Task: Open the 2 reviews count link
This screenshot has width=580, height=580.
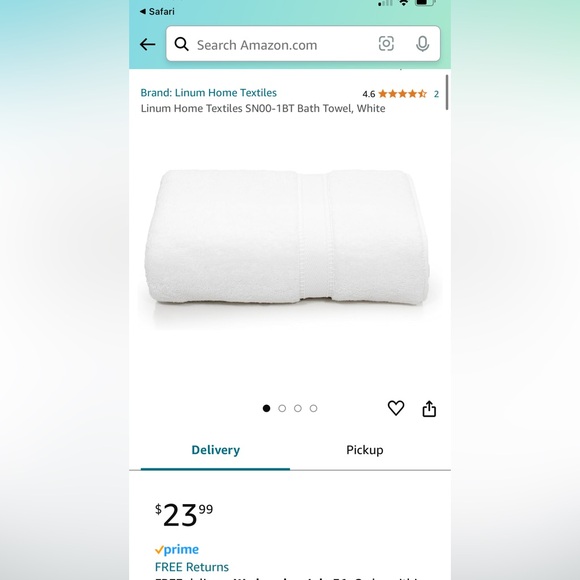Action: pyautogui.click(x=436, y=94)
